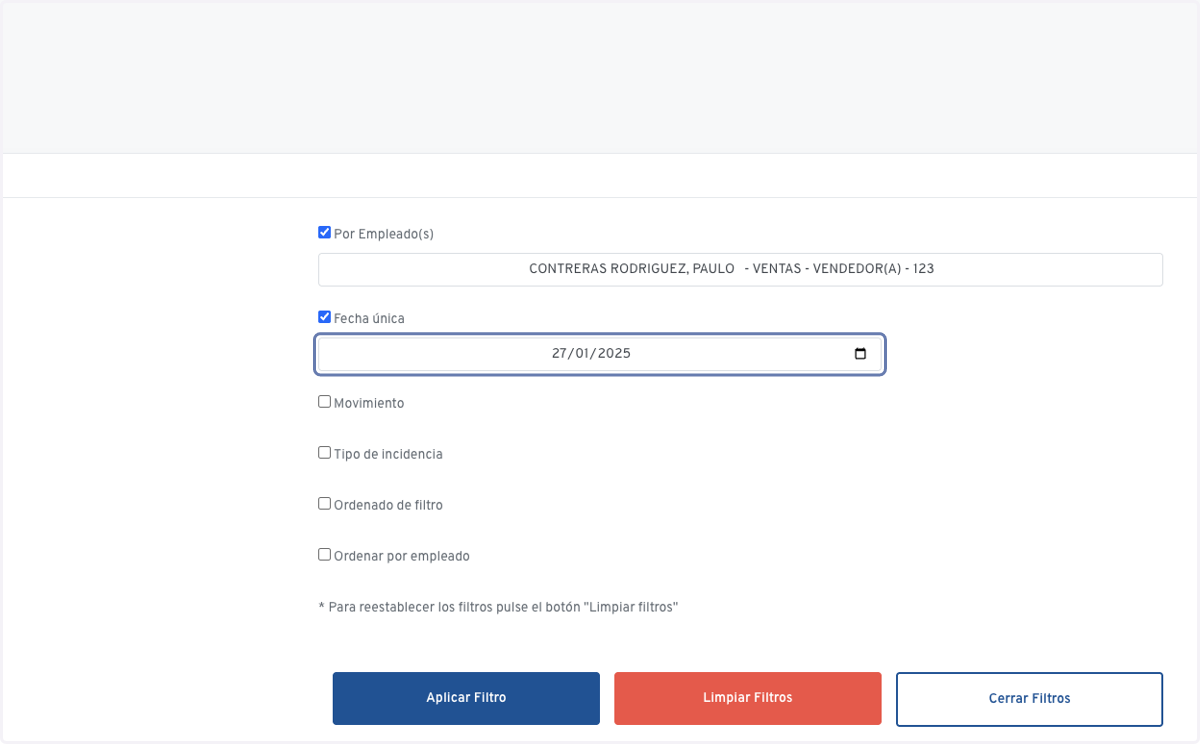Image resolution: width=1200 pixels, height=744 pixels.
Task: Click the Cerrar Filtros button
Action: pyautogui.click(x=1030, y=698)
